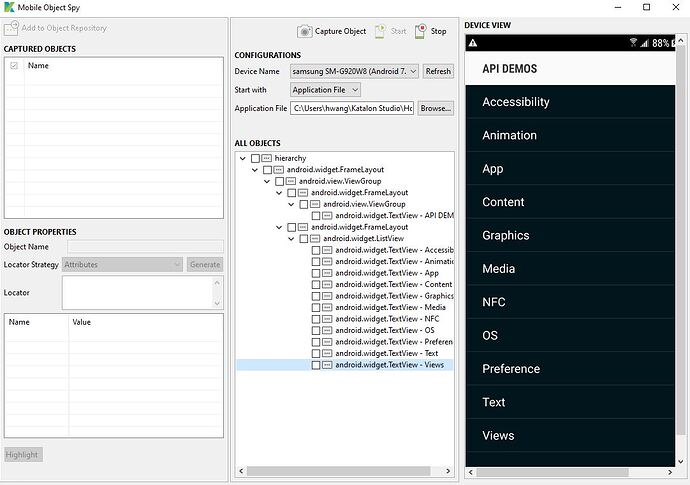Toggle the select-all checkbox in Captured Objects header
This screenshot has width=690, height=485.
click(14, 66)
